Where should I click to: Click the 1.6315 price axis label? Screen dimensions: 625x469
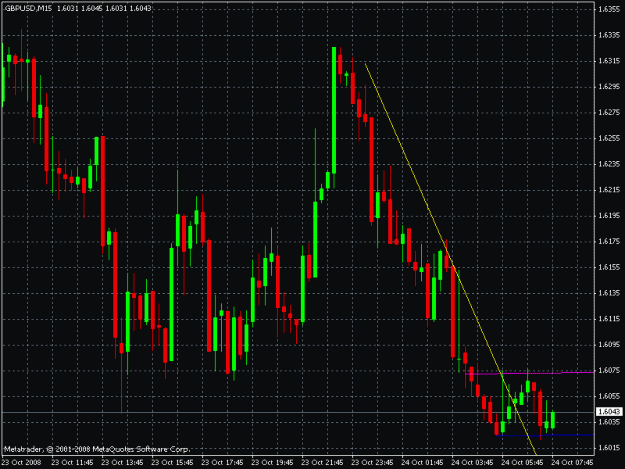coord(609,61)
